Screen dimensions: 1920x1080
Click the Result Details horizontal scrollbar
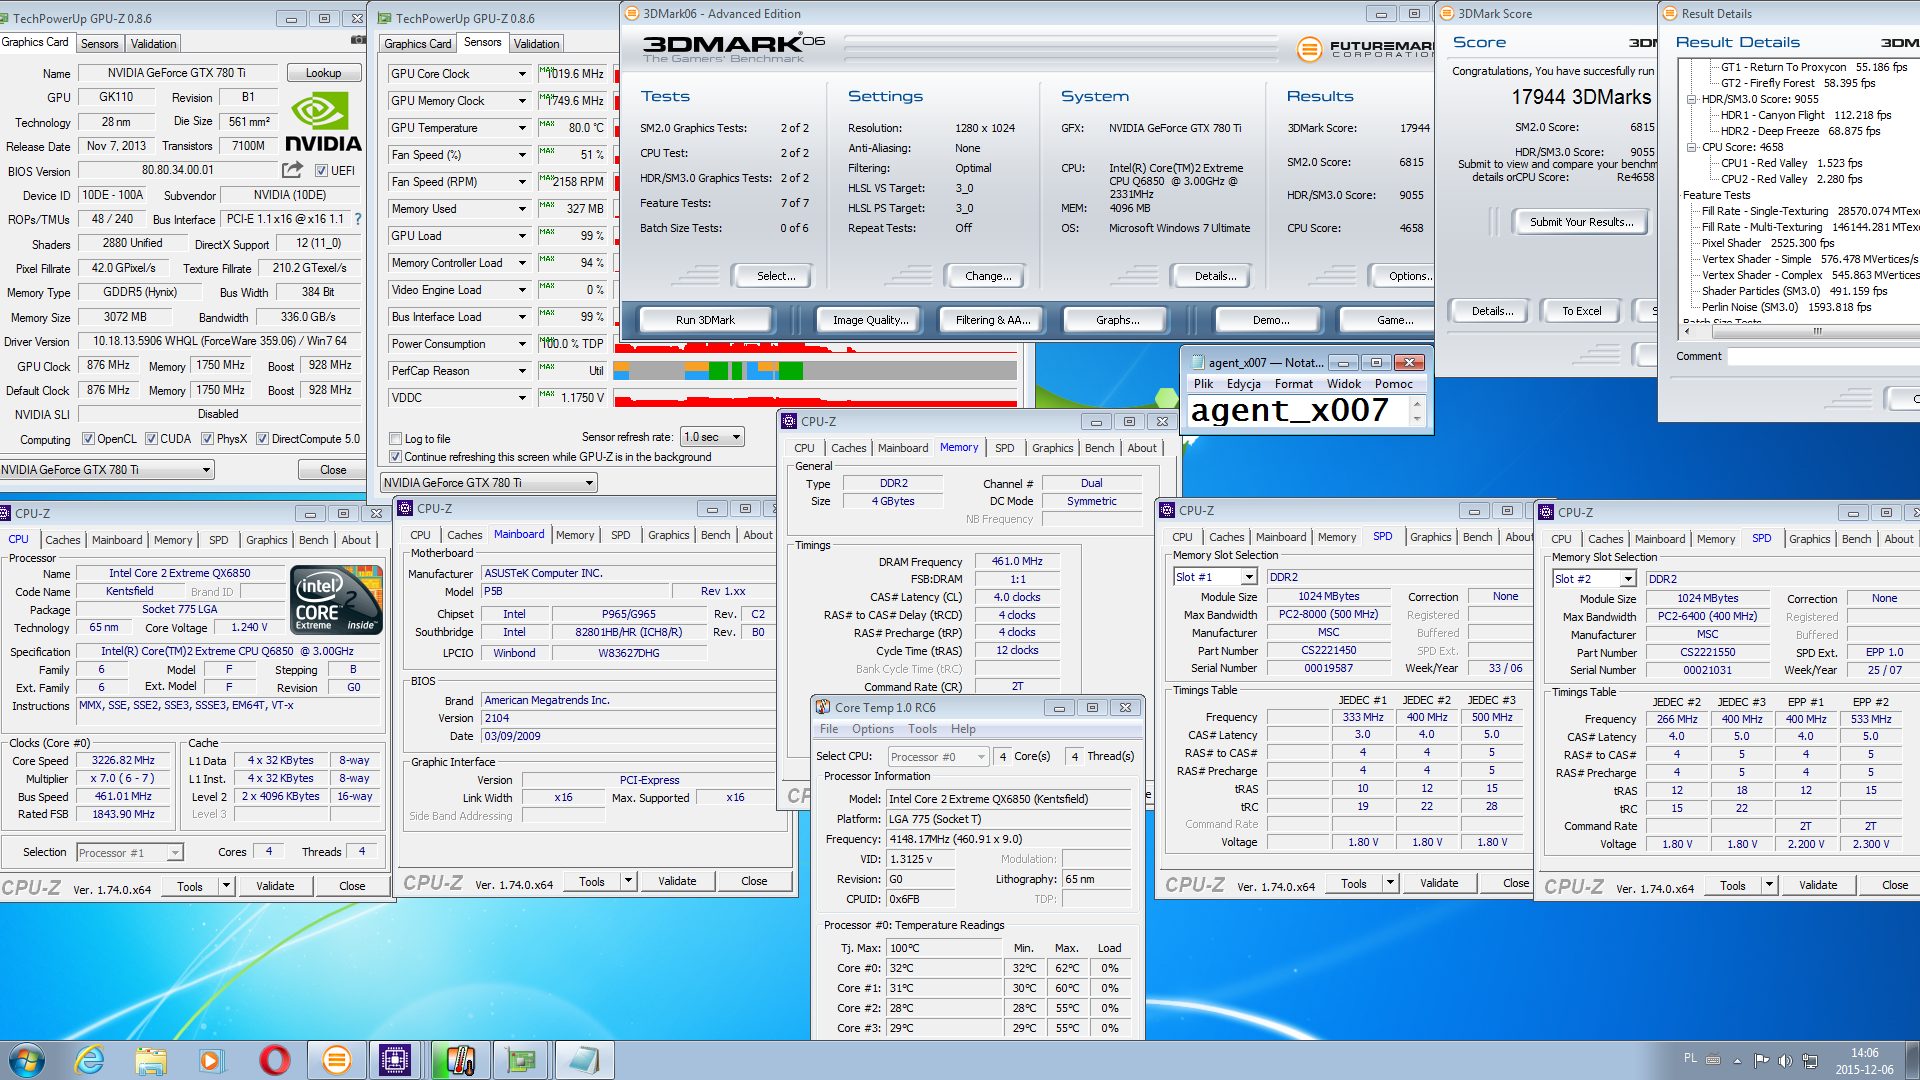tap(1800, 330)
